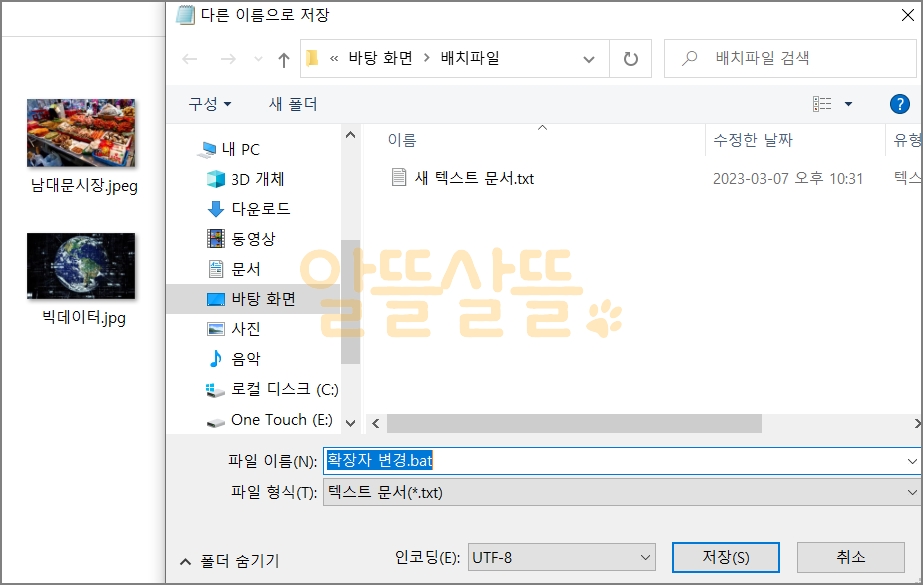Click navigation pane scroll down arrow
923x585 pixels.
pyautogui.click(x=350, y=423)
